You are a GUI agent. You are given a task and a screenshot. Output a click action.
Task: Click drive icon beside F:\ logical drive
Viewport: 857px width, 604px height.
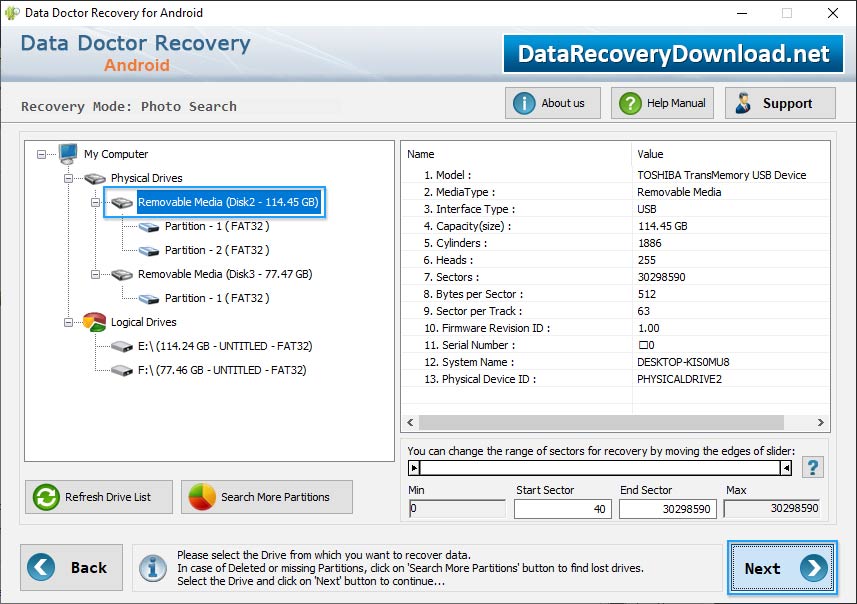point(122,371)
